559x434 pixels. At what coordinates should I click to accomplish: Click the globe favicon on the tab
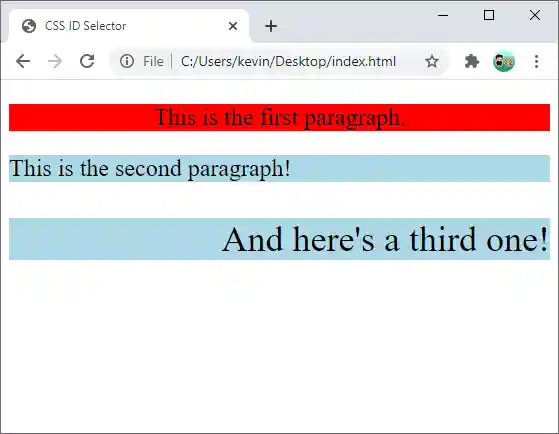pyautogui.click(x=29, y=26)
